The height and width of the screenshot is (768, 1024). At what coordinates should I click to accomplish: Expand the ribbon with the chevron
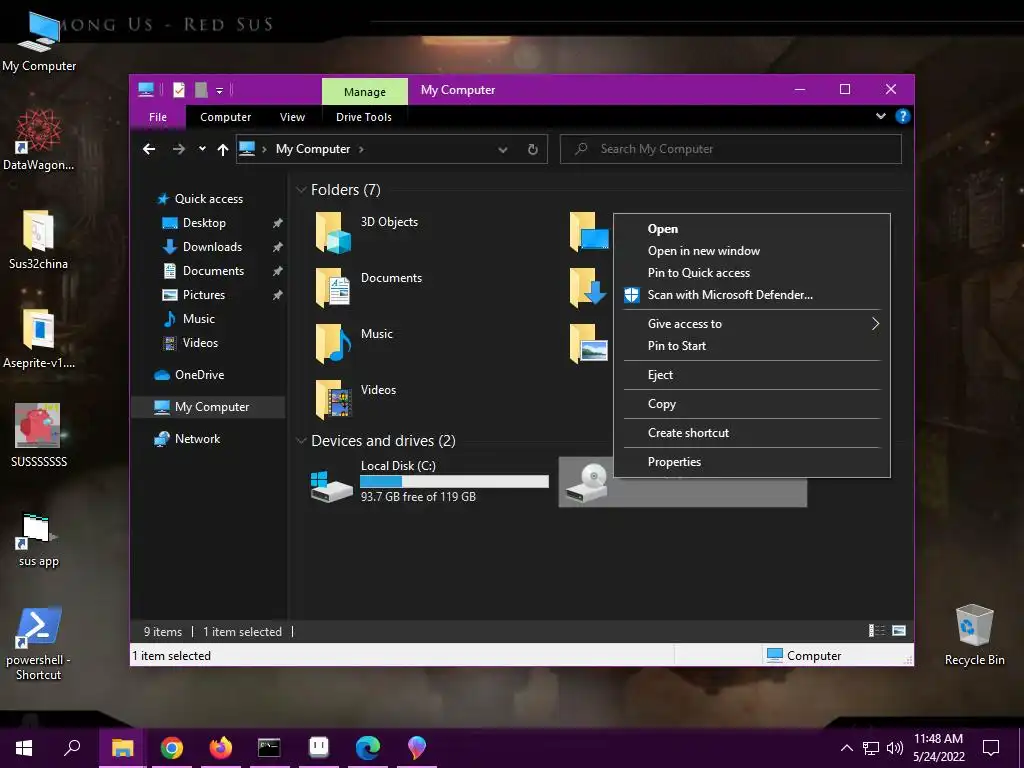pyautogui.click(x=880, y=116)
